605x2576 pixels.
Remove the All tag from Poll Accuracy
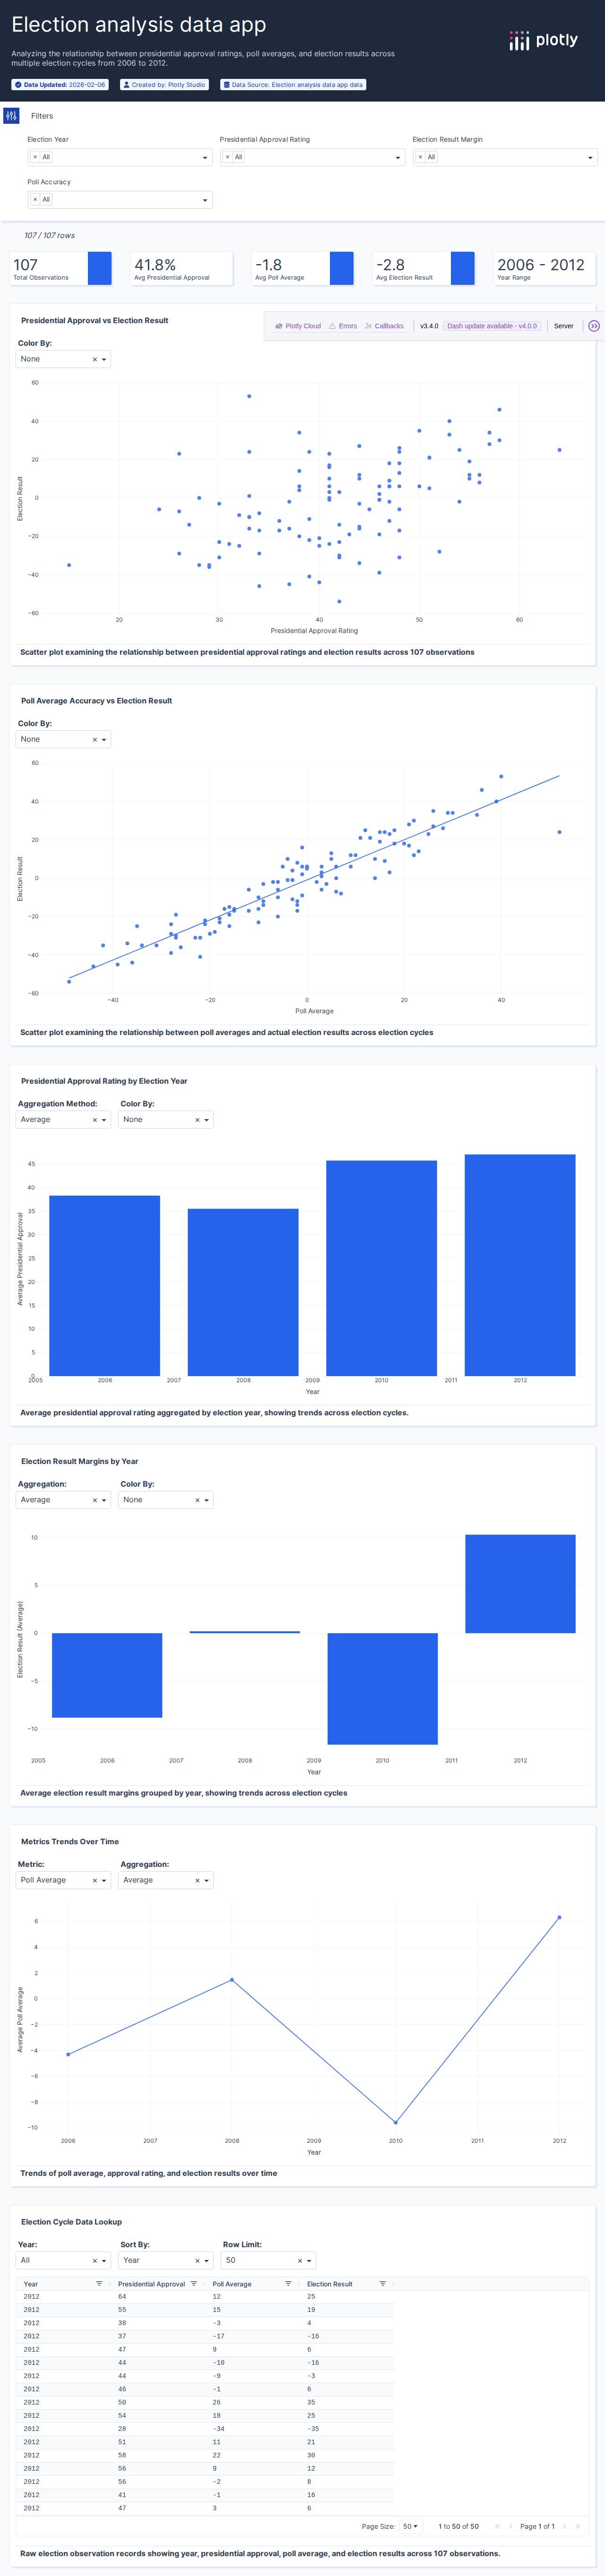(x=35, y=200)
